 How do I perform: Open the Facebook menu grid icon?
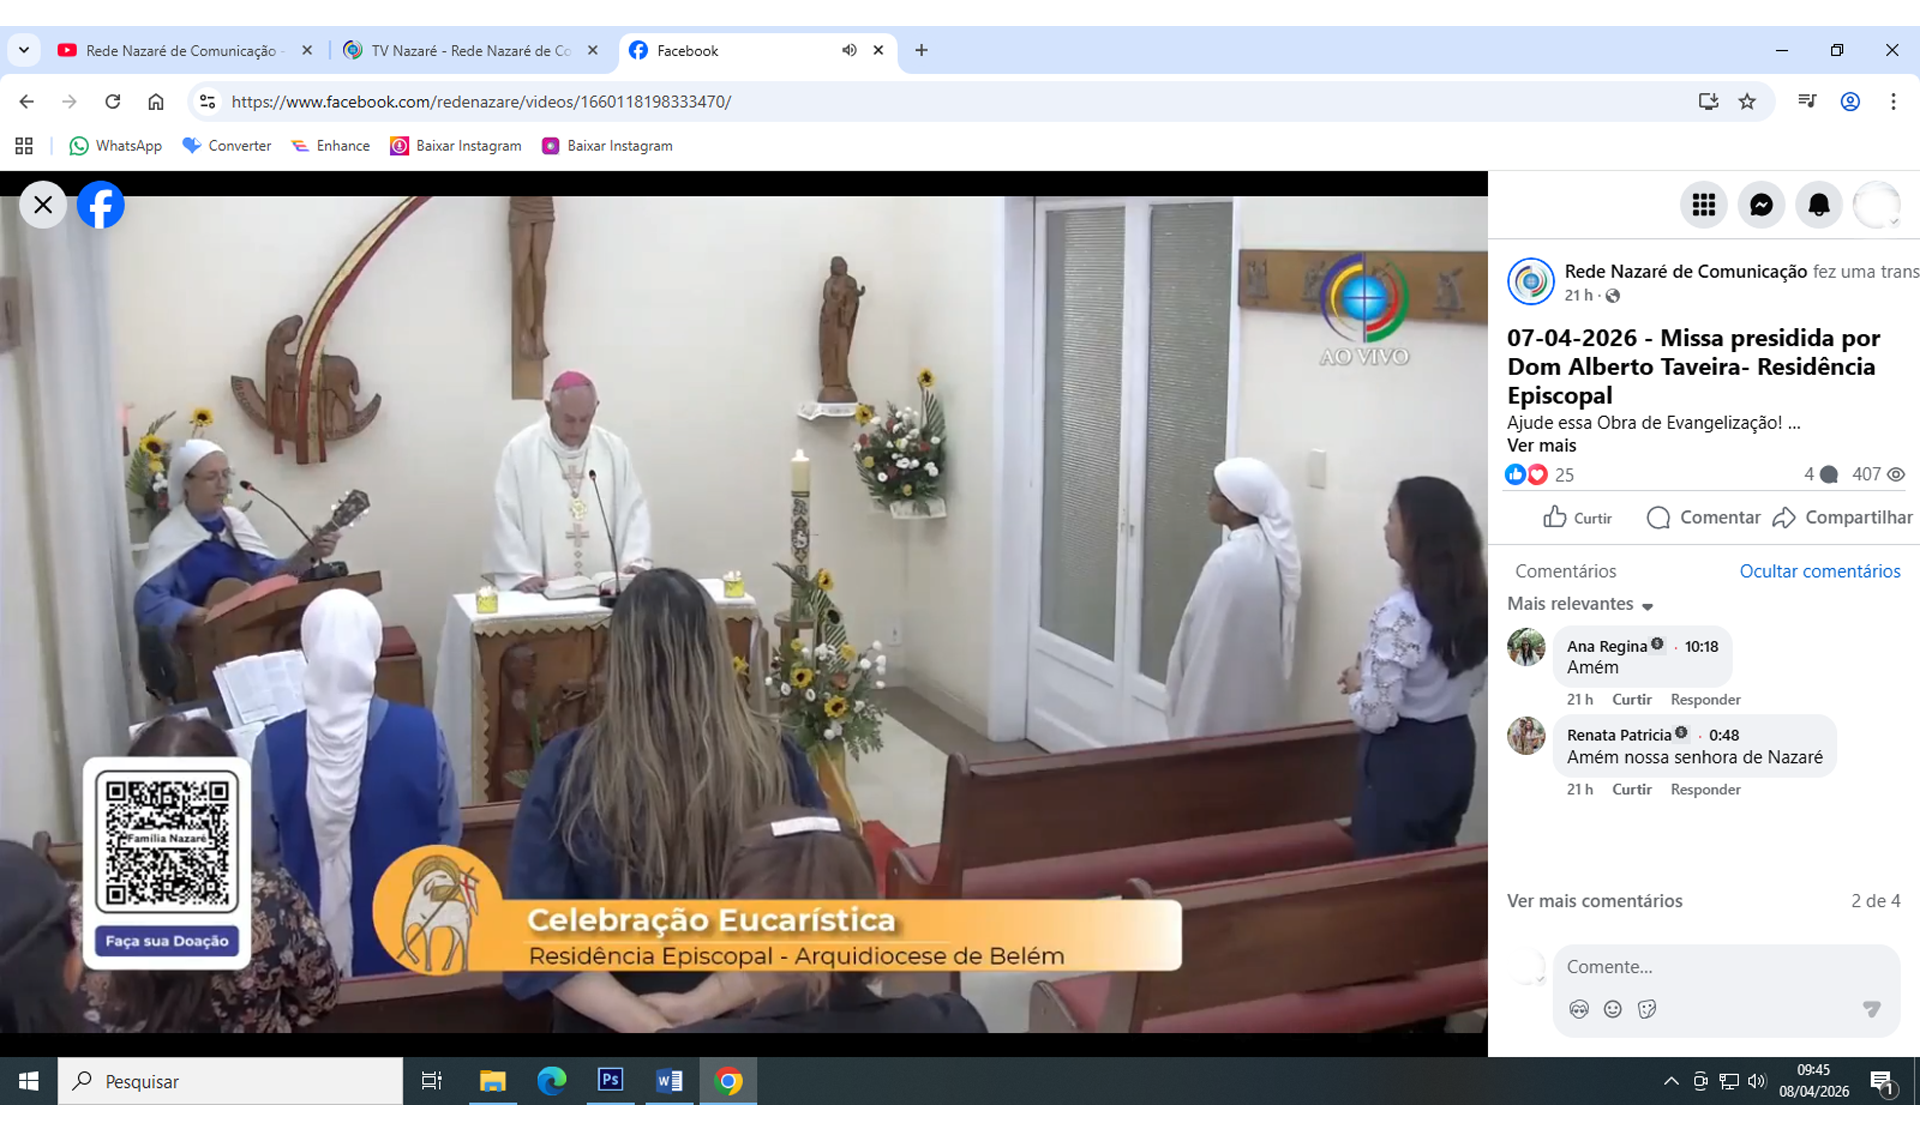(x=1703, y=205)
